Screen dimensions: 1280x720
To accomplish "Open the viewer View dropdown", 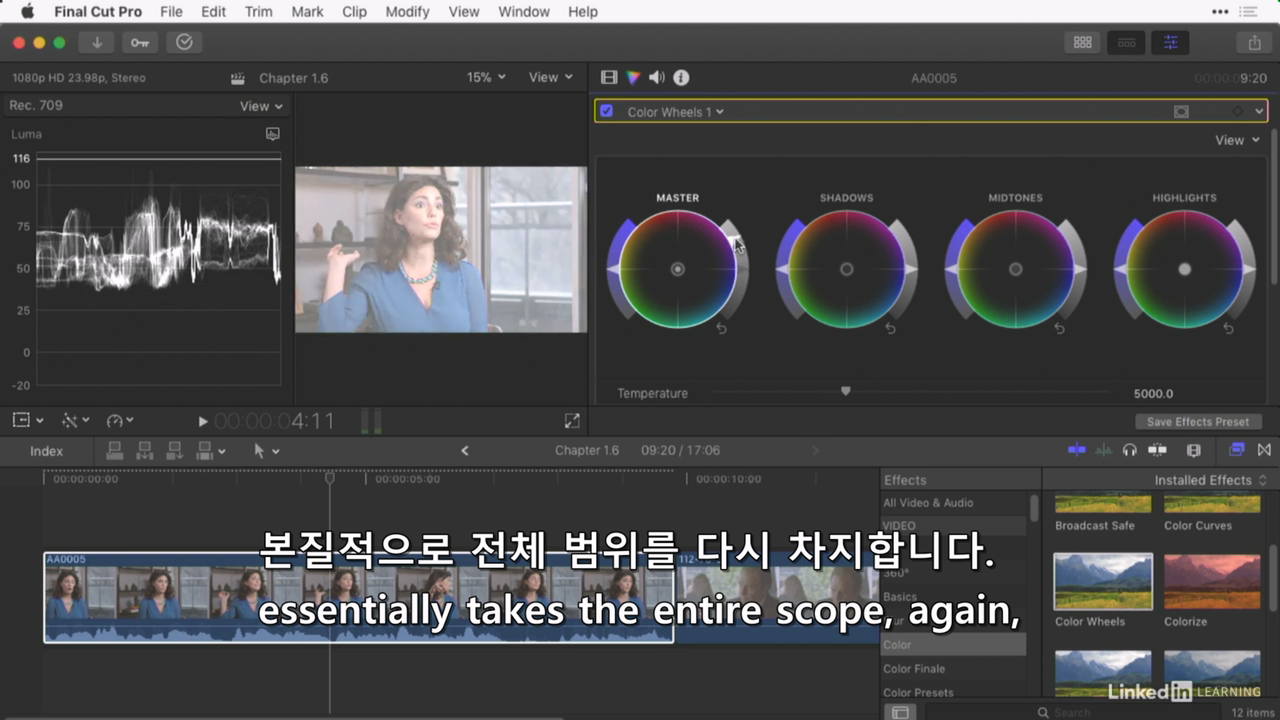I will 551,77.
